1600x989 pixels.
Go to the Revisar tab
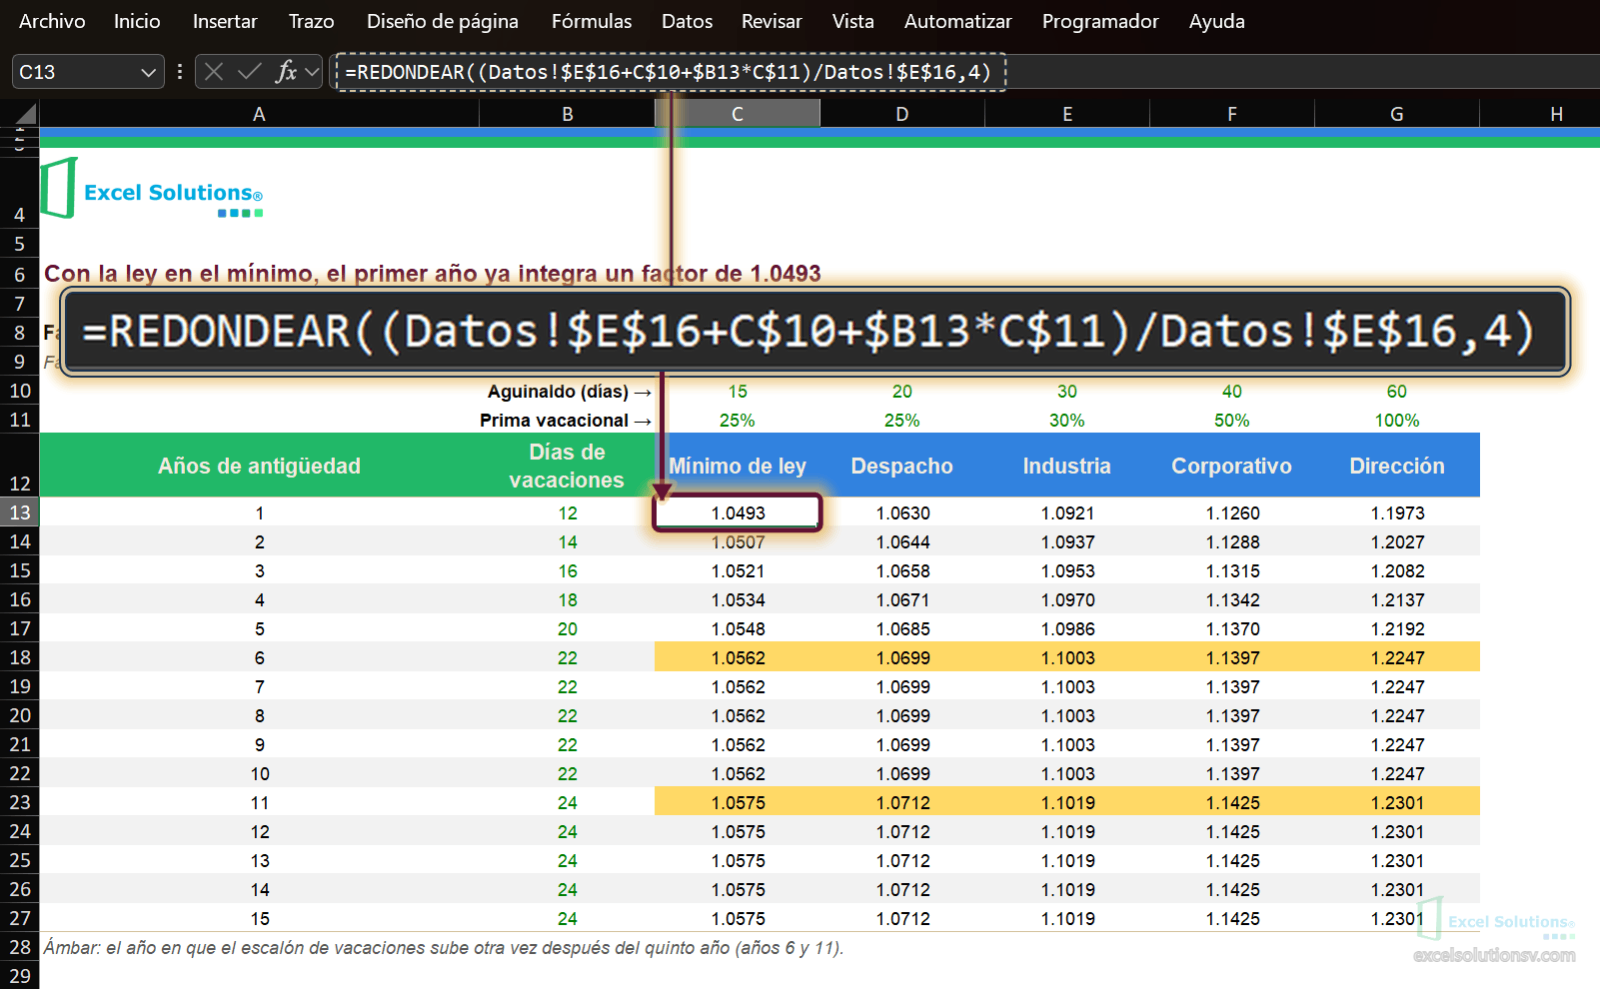771,21
